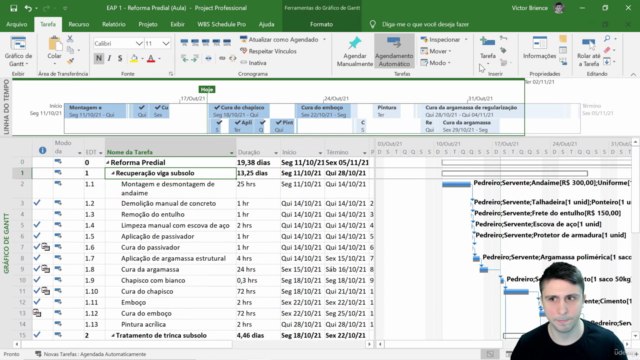Toggle Italic I formatting
The image size is (640, 360).
click(x=109, y=58)
